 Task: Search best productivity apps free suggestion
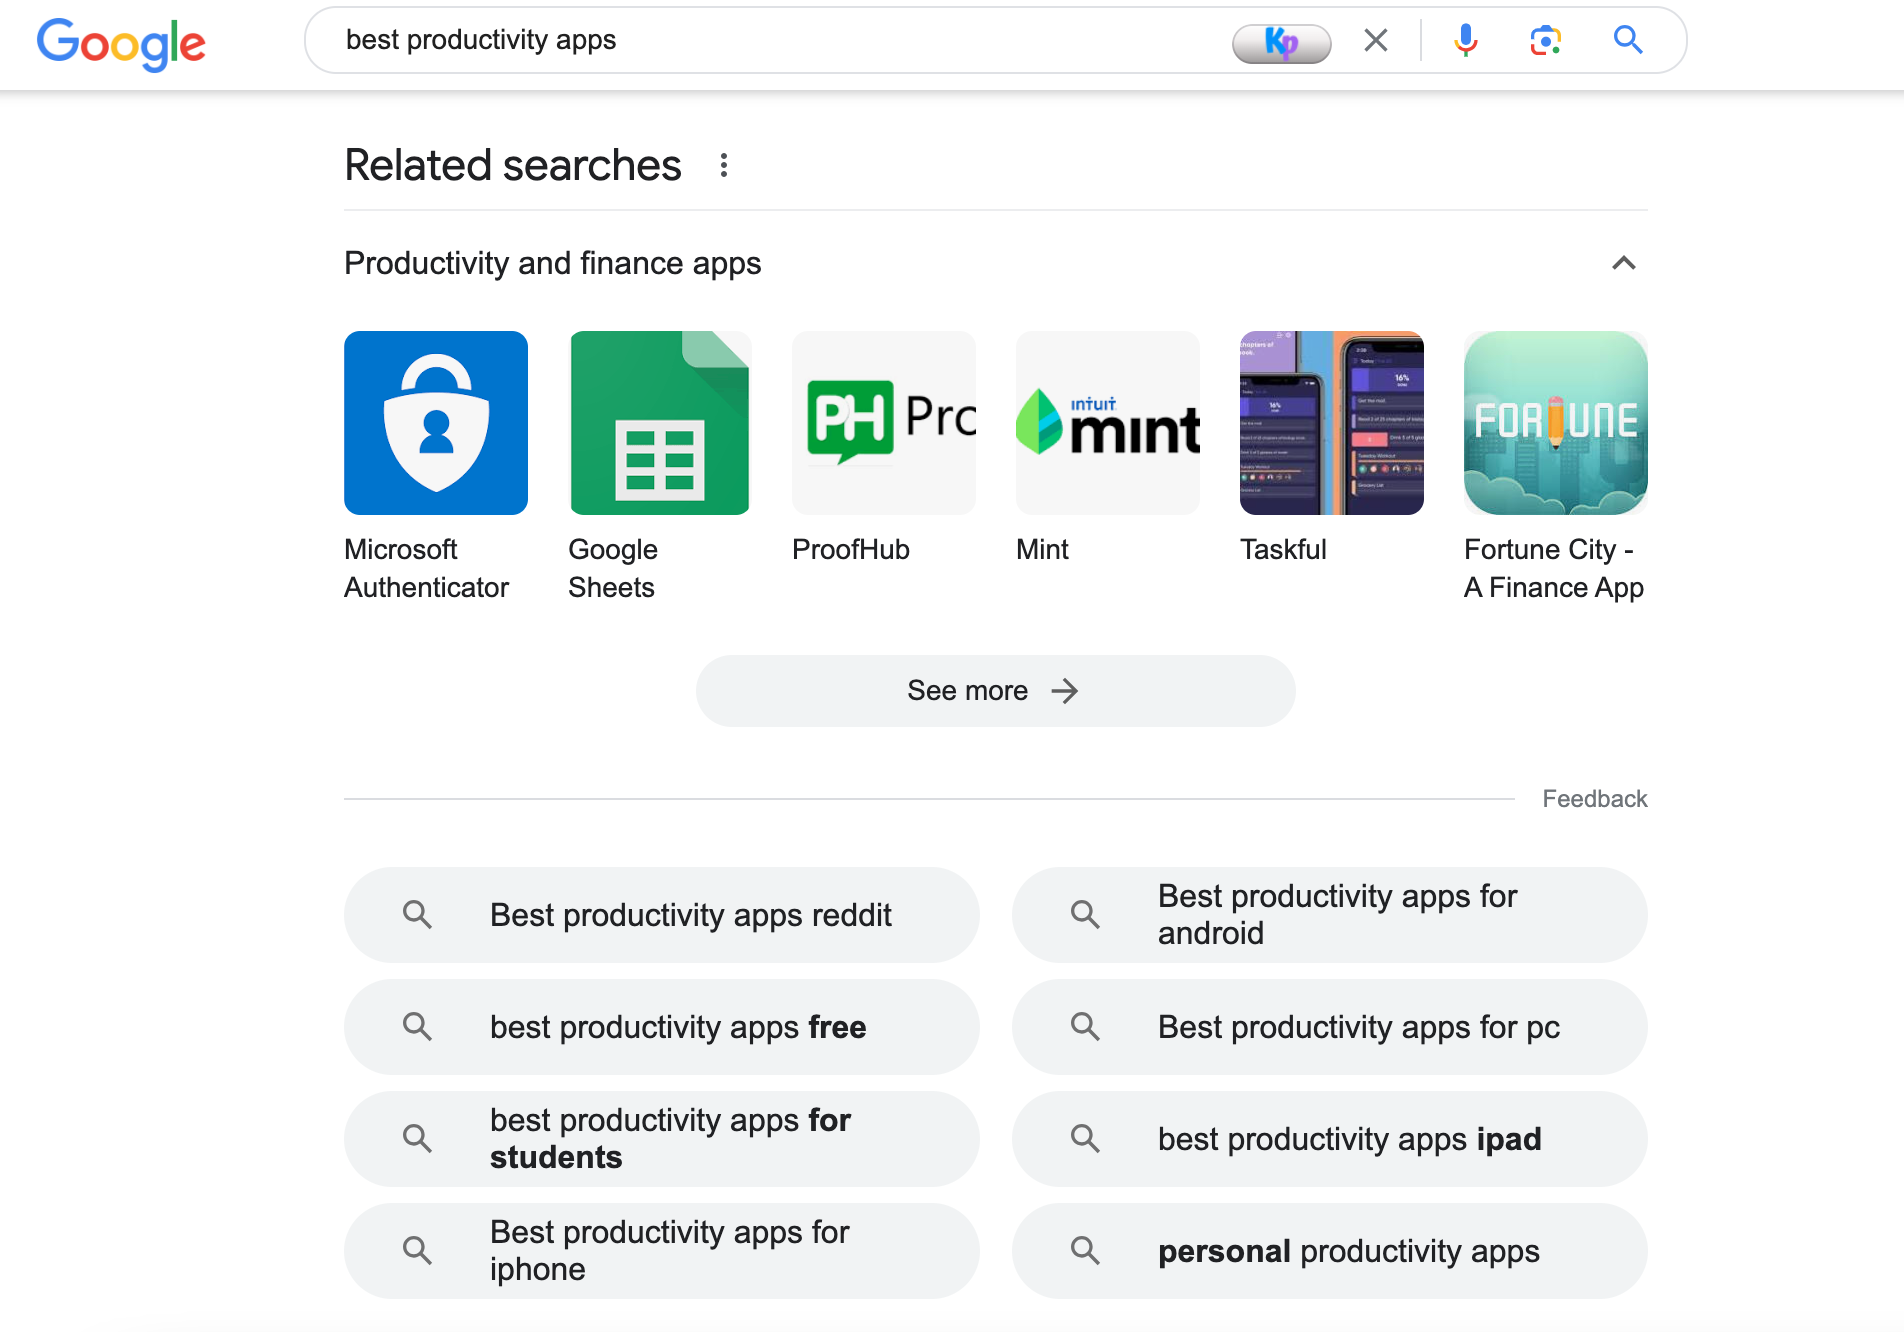click(x=661, y=1027)
